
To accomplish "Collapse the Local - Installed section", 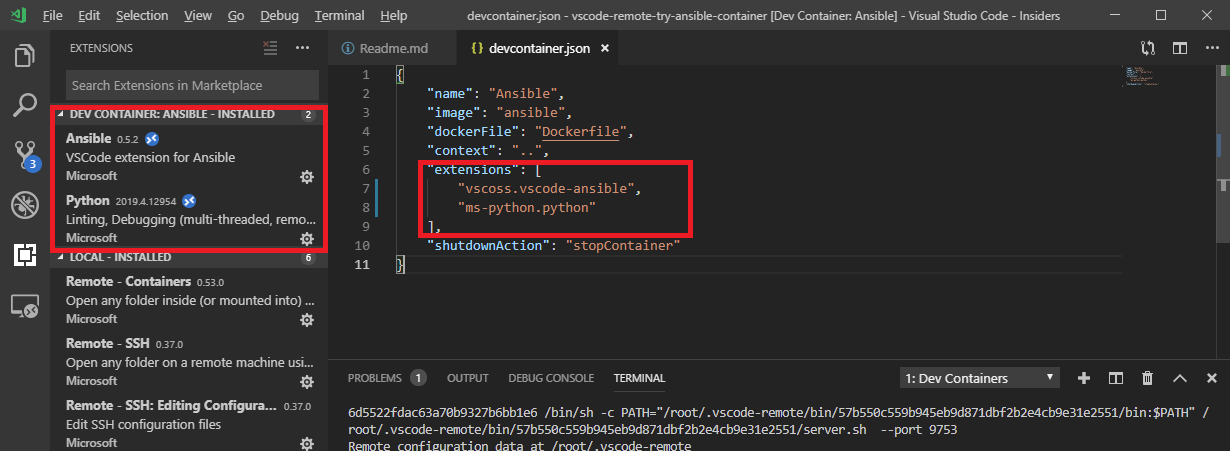I will (x=190, y=257).
